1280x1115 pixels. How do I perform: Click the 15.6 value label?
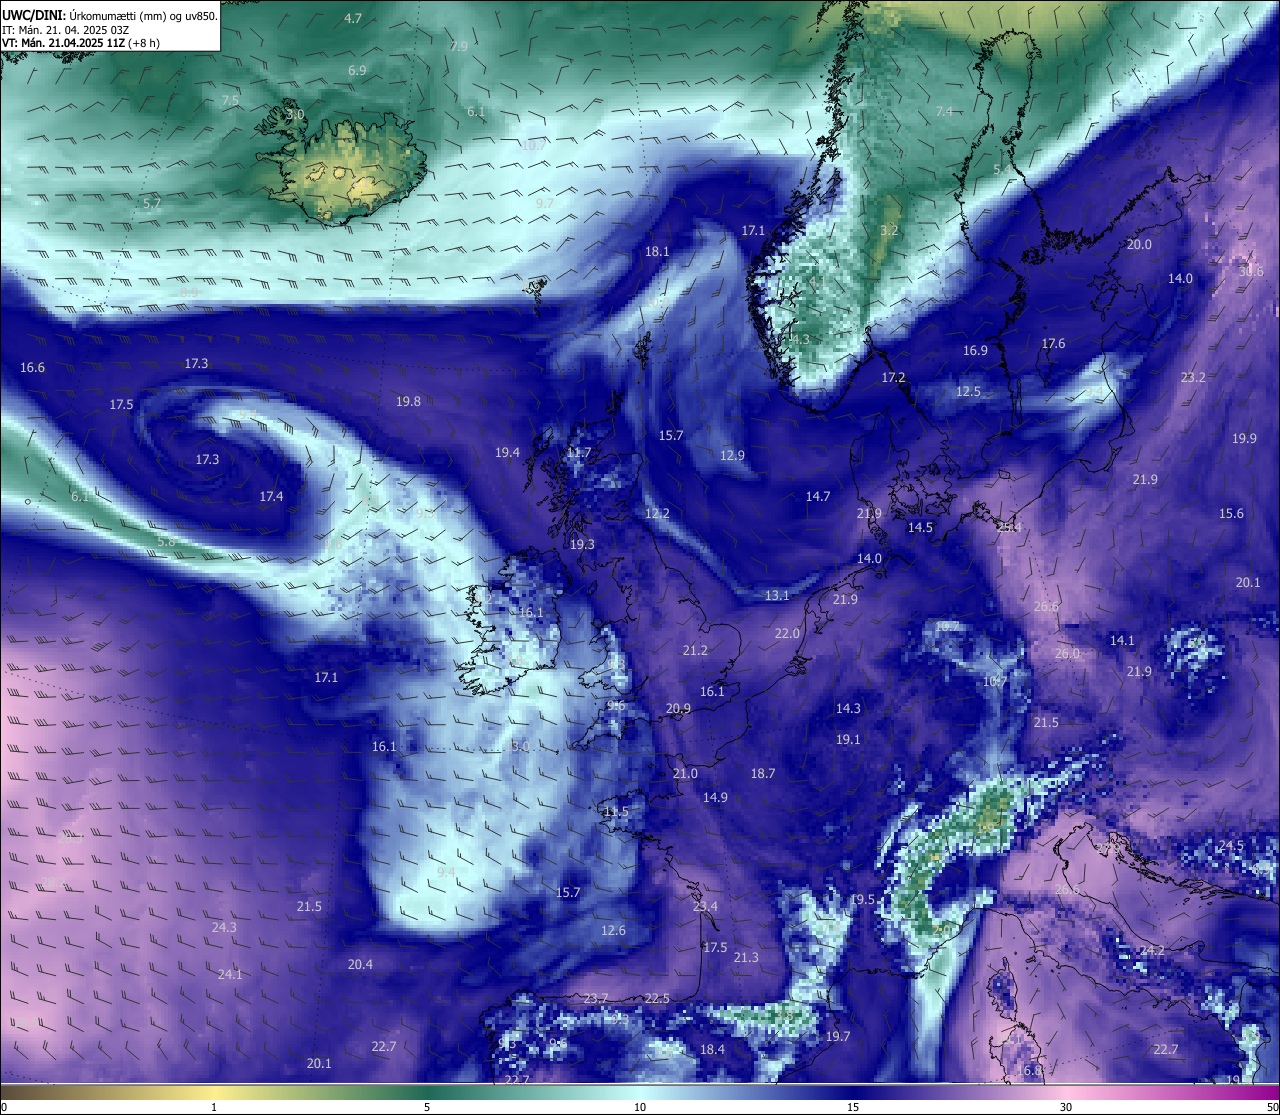click(x=1231, y=514)
